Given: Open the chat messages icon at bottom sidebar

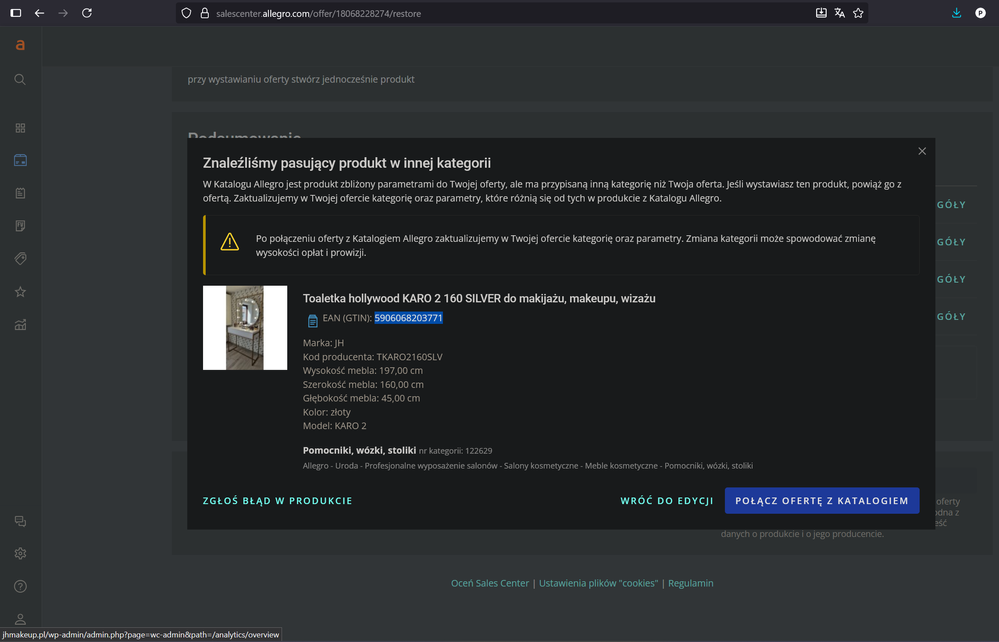Looking at the screenshot, I should pos(20,521).
